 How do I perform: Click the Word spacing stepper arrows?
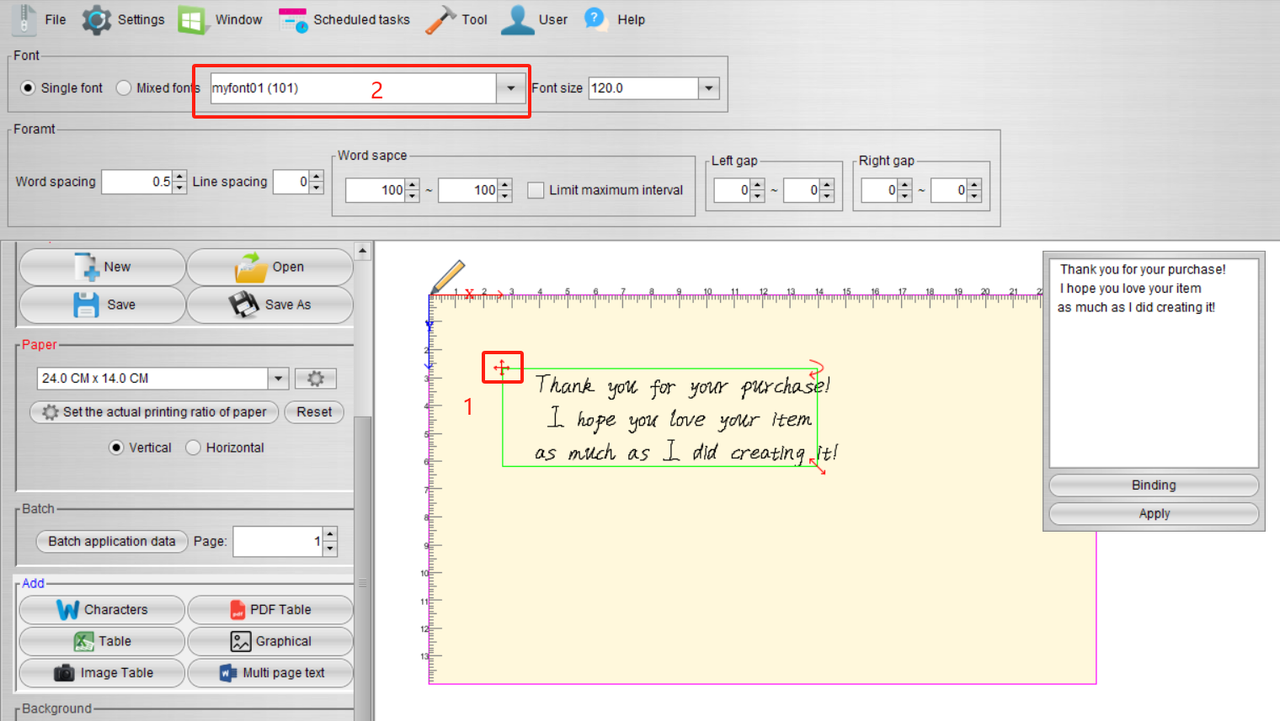[x=180, y=182]
